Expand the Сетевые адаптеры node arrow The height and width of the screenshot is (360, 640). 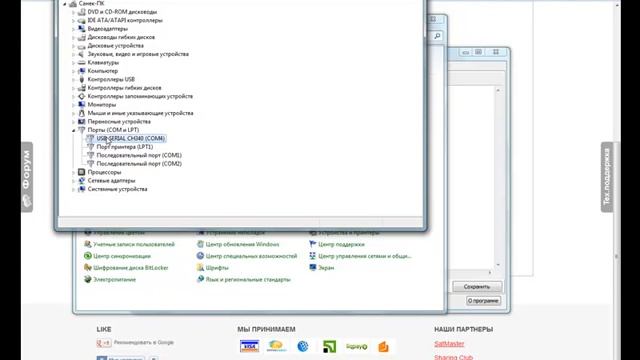click(x=74, y=181)
